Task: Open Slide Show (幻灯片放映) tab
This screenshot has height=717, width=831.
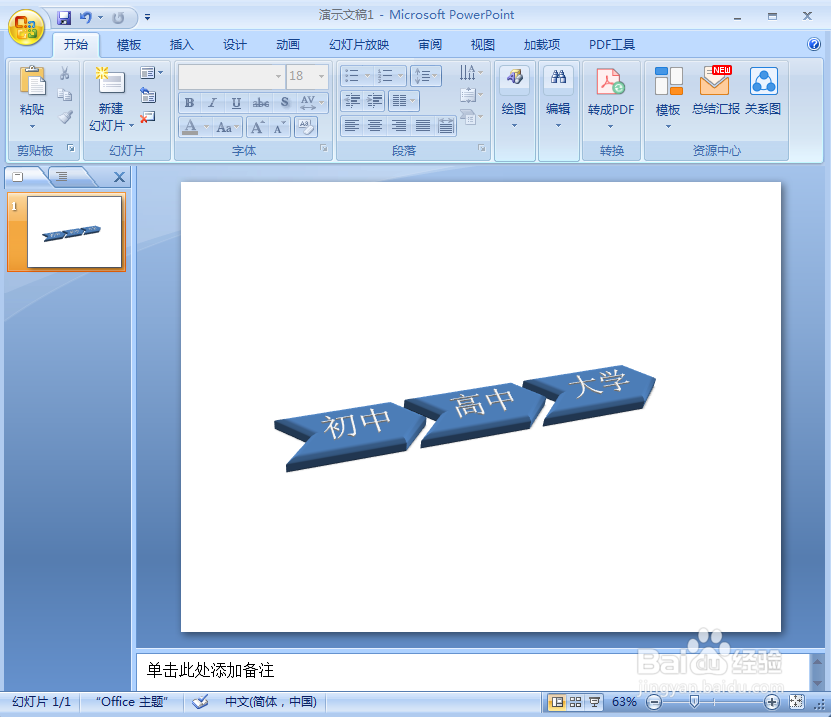Action: click(x=359, y=45)
